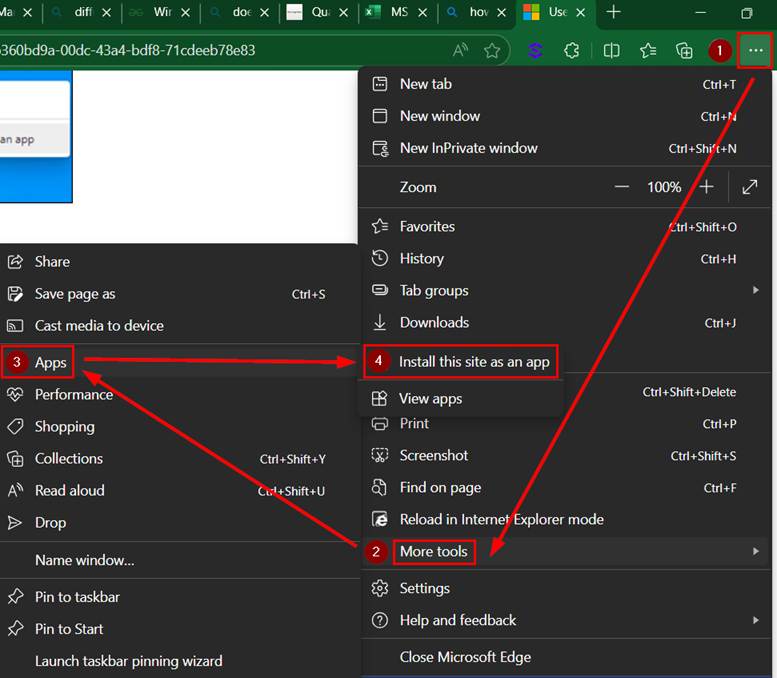Open Settings and more ellipsis menu

pyautogui.click(x=755, y=50)
